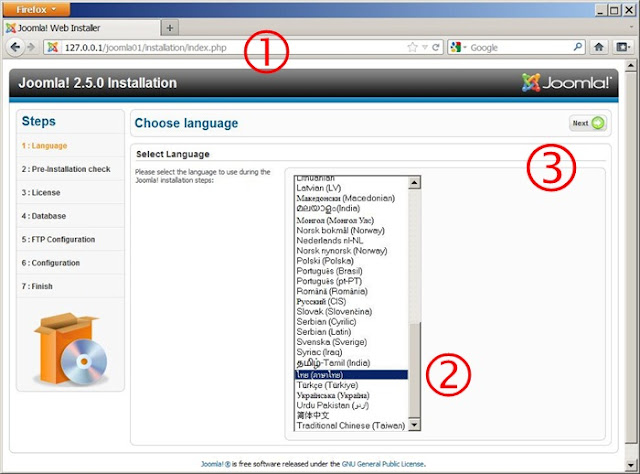Select step 3 : License
Screen dimensions: 640x474
point(41,193)
